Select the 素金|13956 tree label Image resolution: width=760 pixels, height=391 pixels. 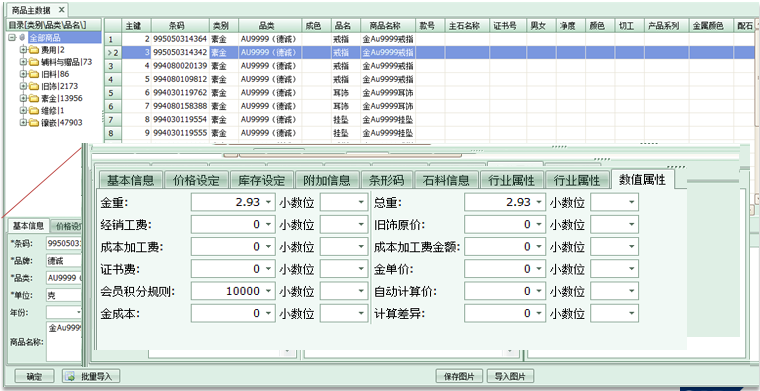[62, 98]
